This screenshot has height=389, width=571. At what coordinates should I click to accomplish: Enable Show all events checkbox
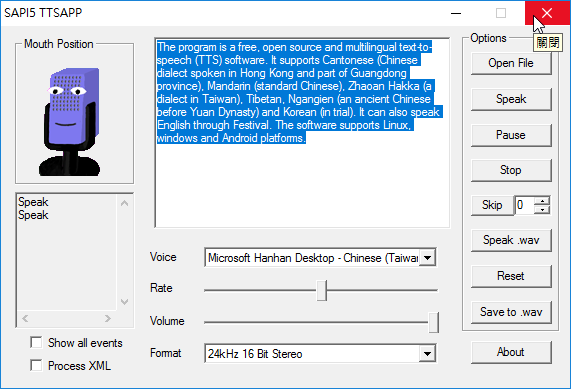(x=36, y=342)
